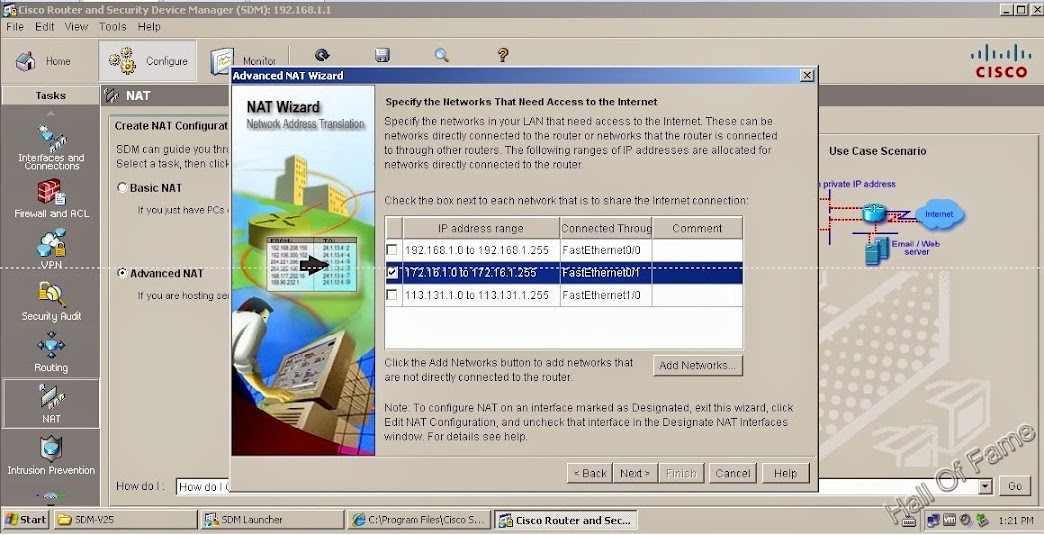Check the 113.131.1.0 network checkbox
Screen dimensions: 1044x535
coord(392,295)
